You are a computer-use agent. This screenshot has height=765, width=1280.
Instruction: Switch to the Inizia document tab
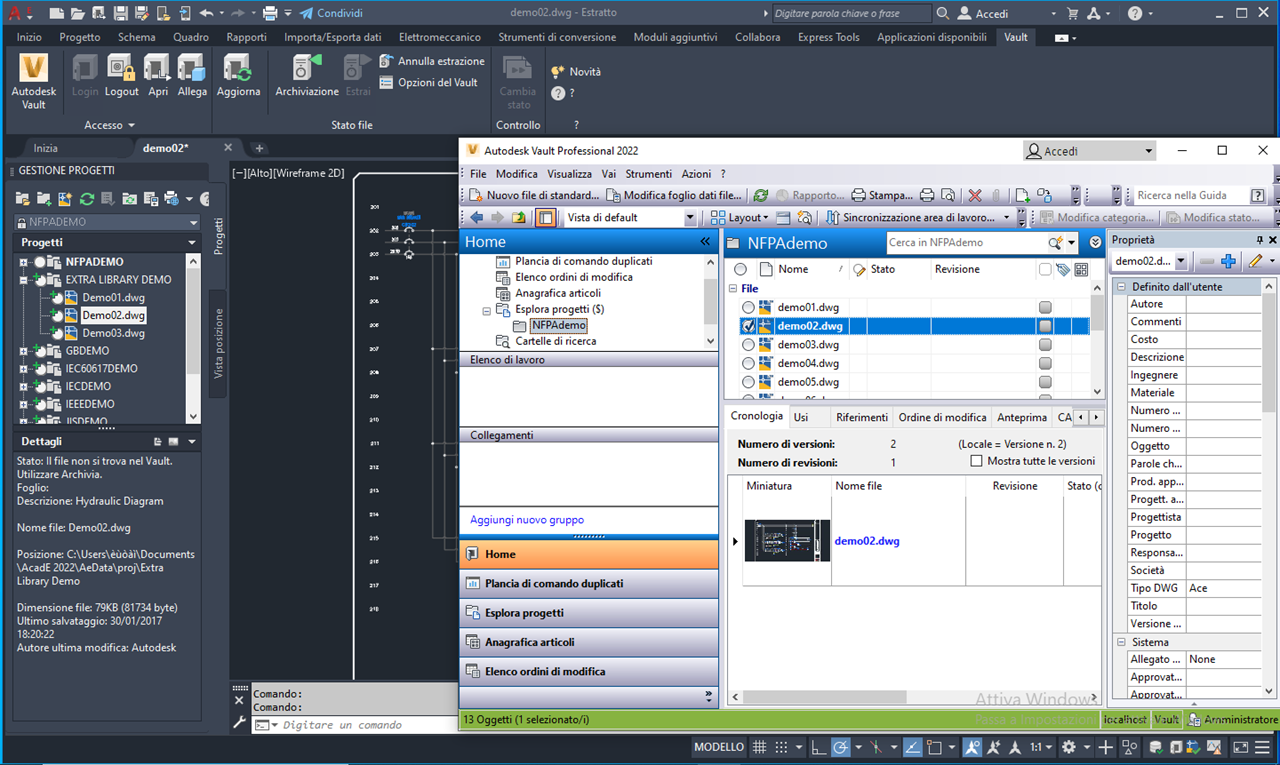click(x=45, y=148)
